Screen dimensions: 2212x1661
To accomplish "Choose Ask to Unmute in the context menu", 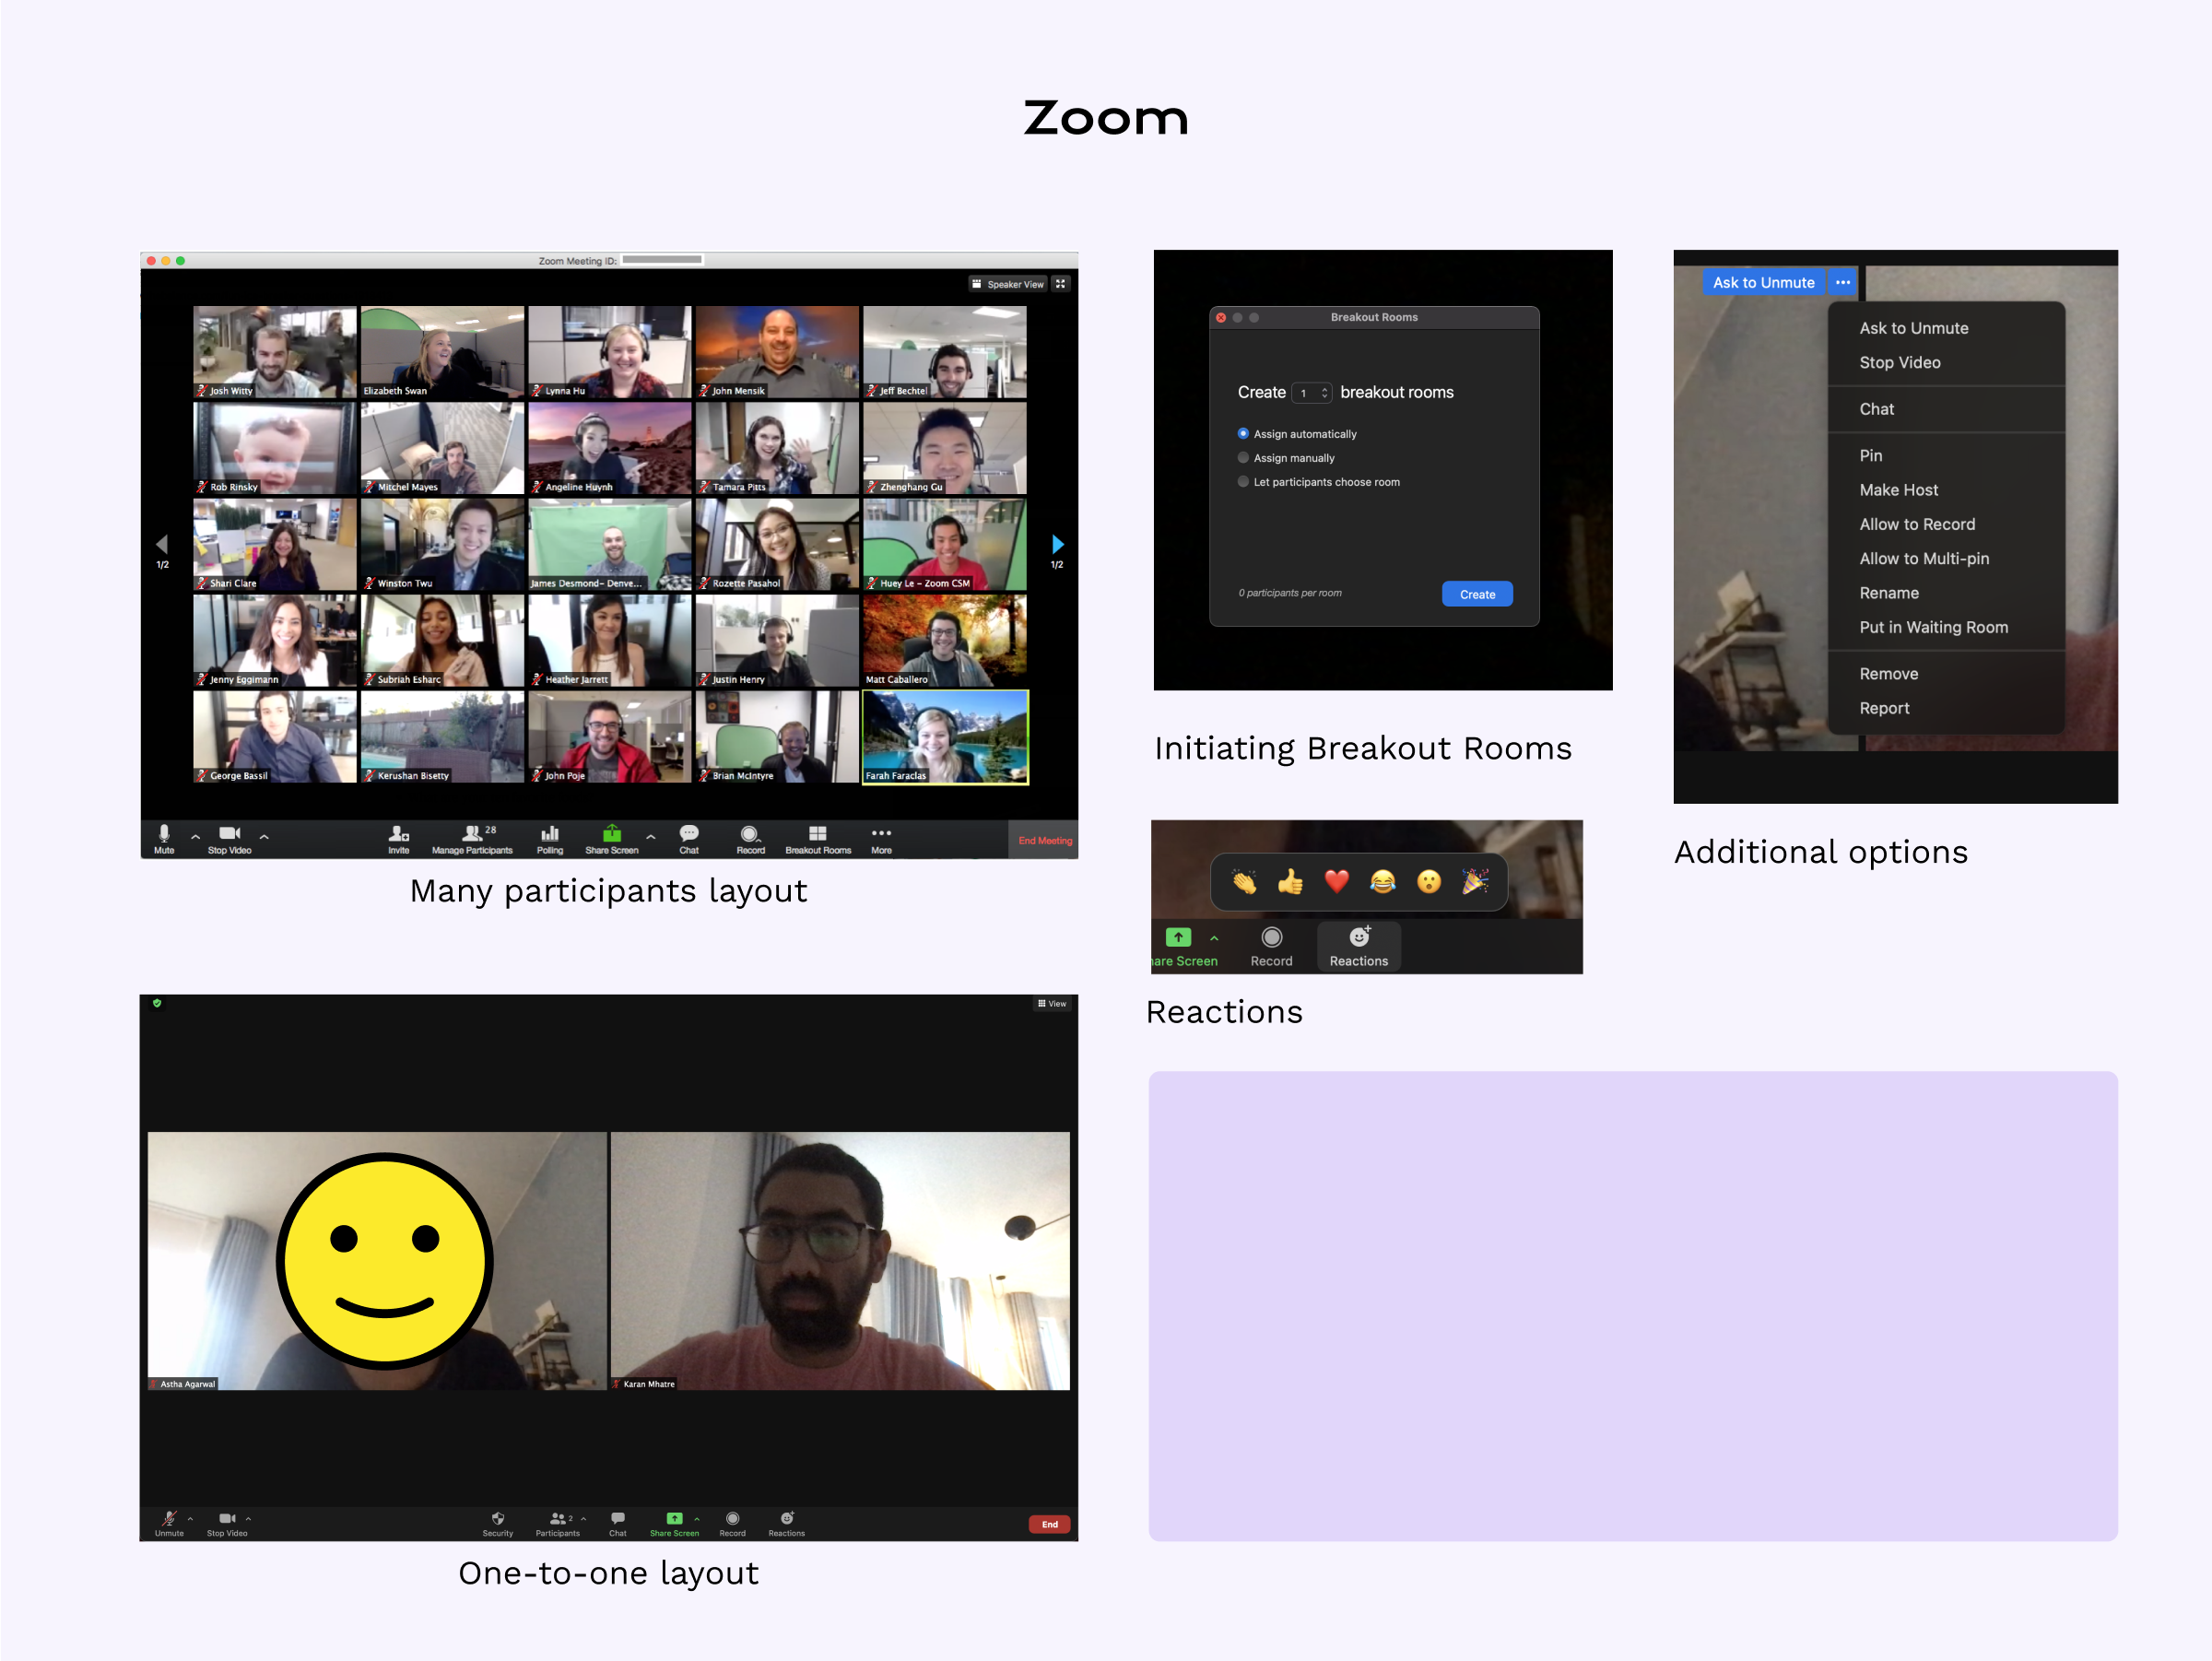I will [x=1913, y=328].
